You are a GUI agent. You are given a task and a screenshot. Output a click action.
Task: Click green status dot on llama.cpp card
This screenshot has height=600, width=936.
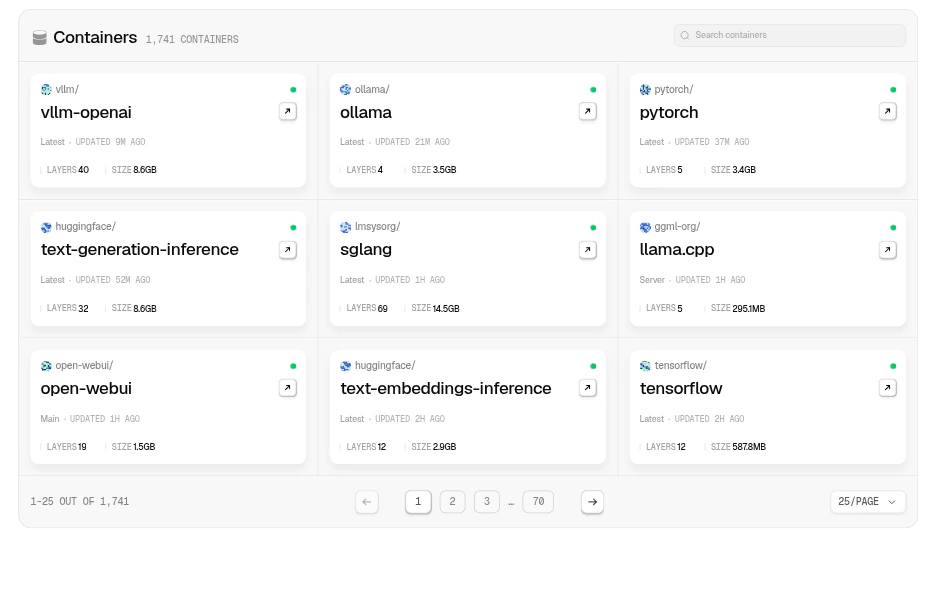(893, 227)
